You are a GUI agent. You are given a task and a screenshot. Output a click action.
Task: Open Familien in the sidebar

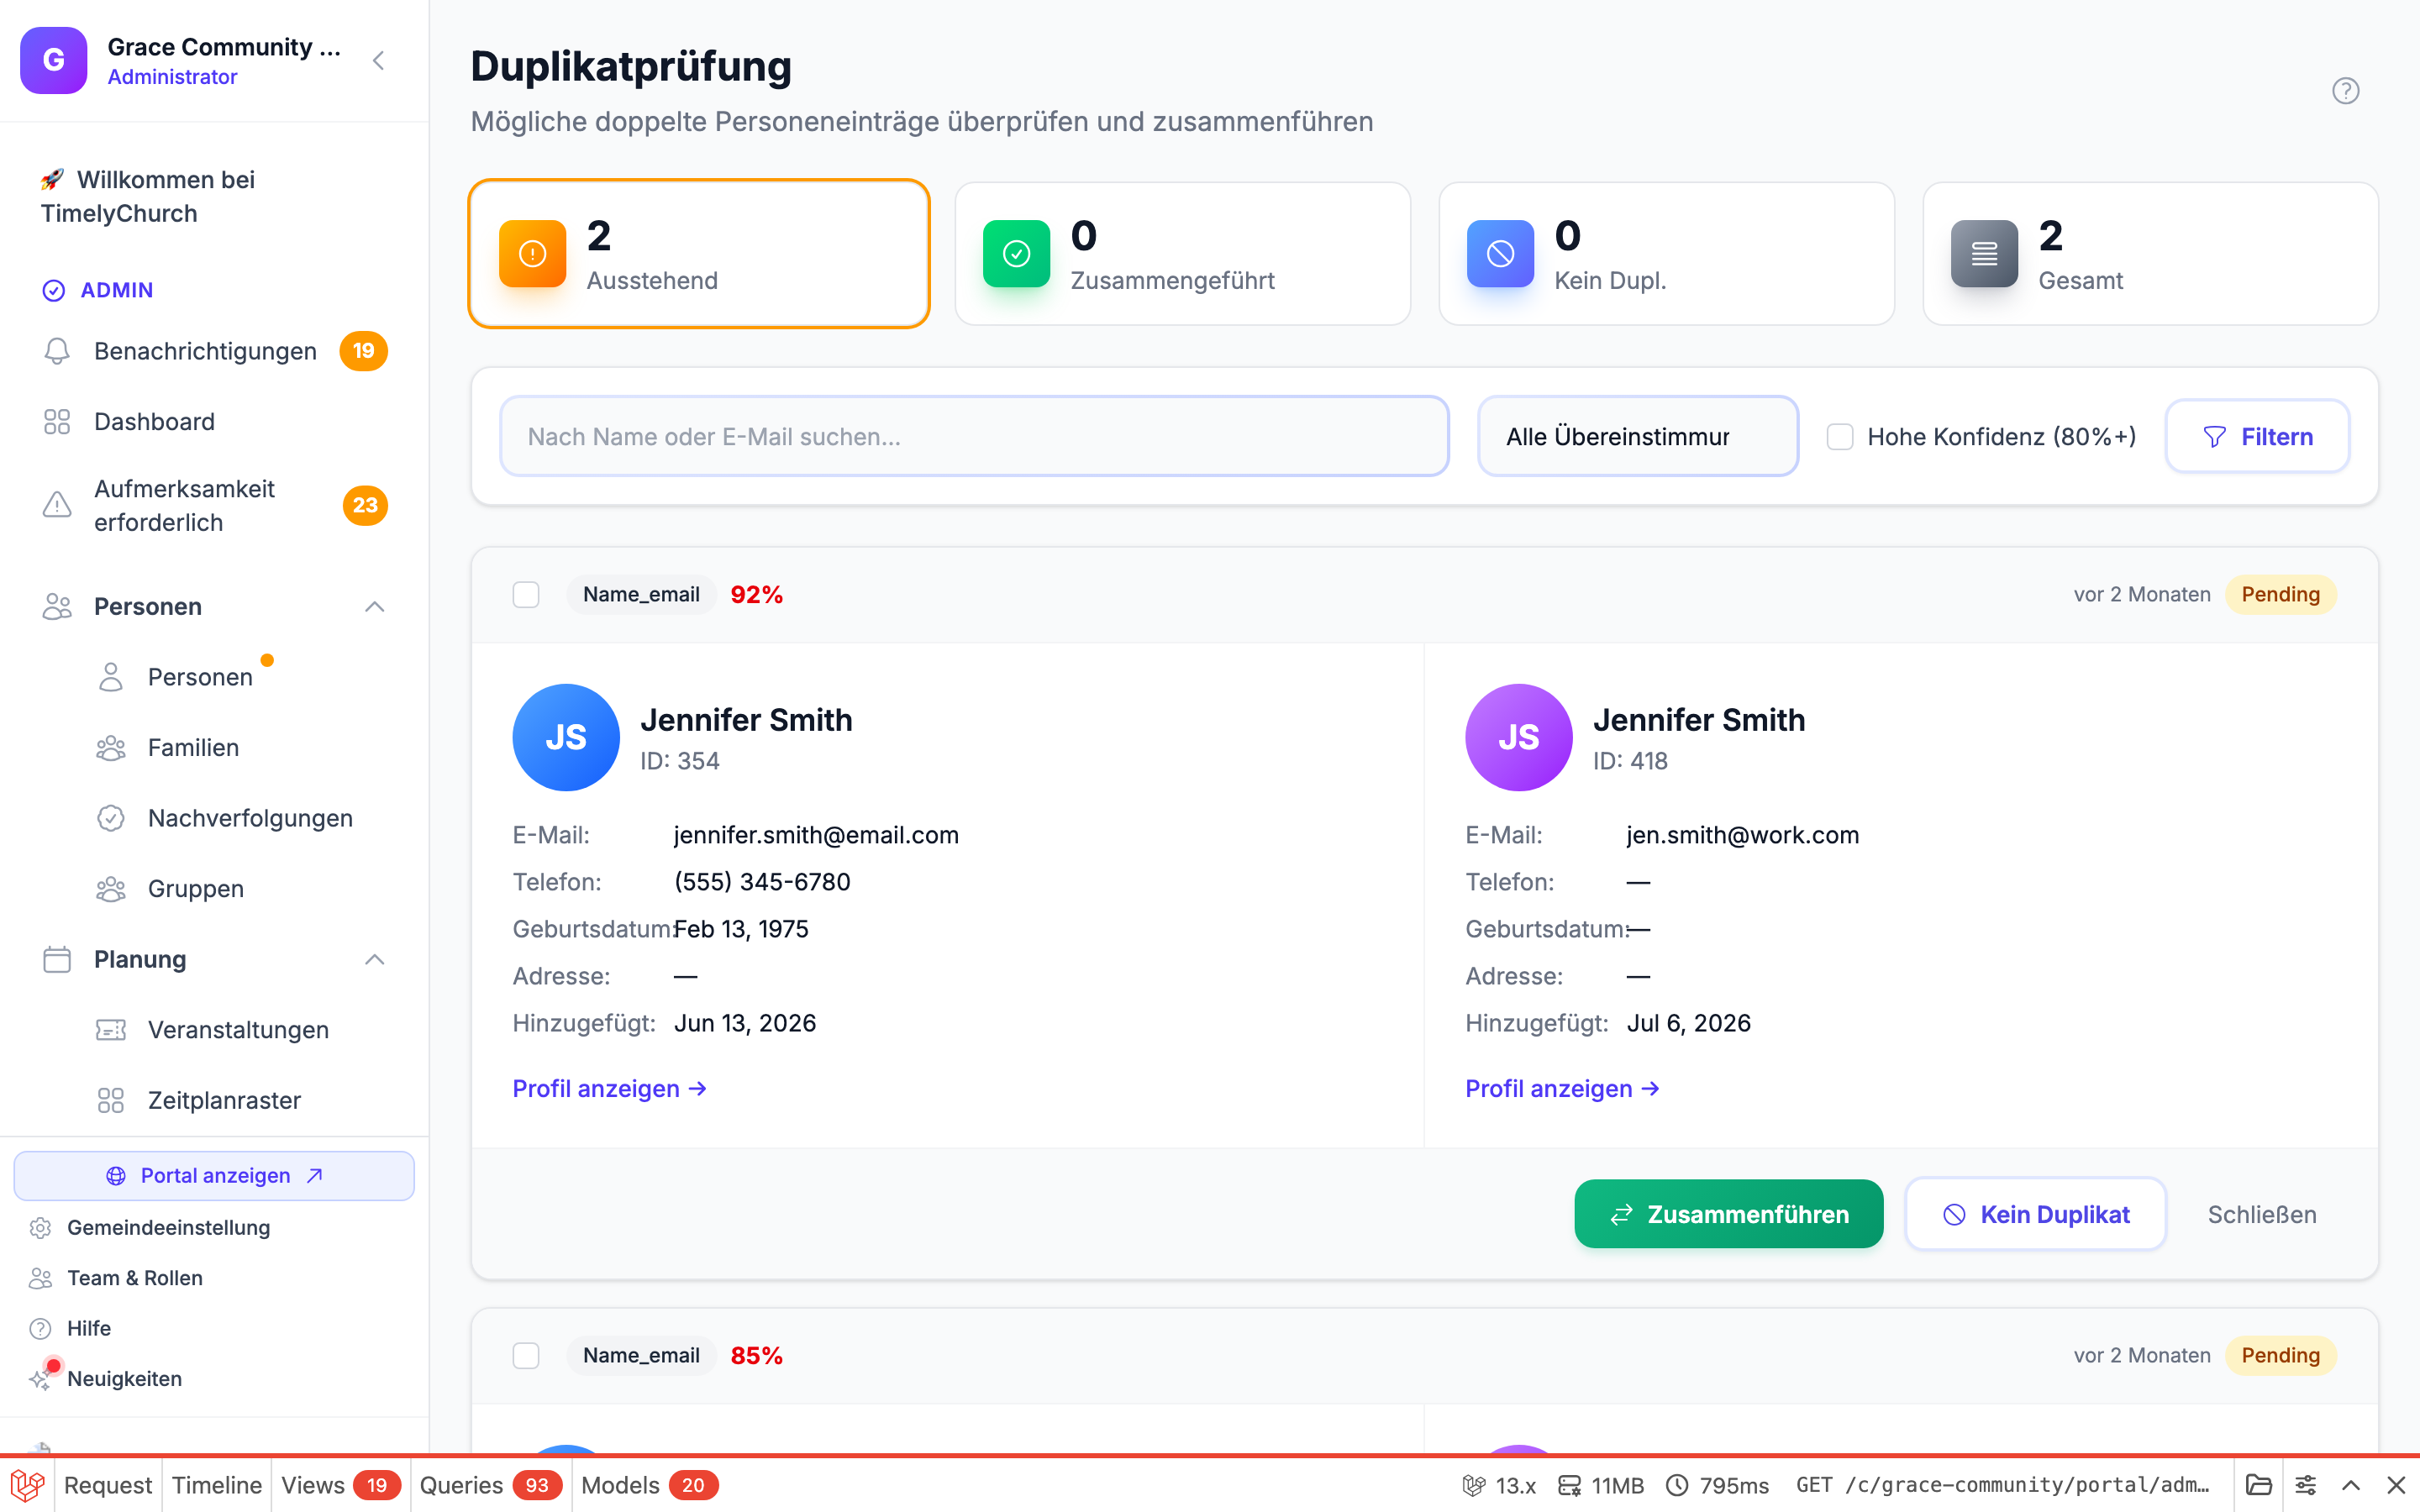[x=193, y=747]
